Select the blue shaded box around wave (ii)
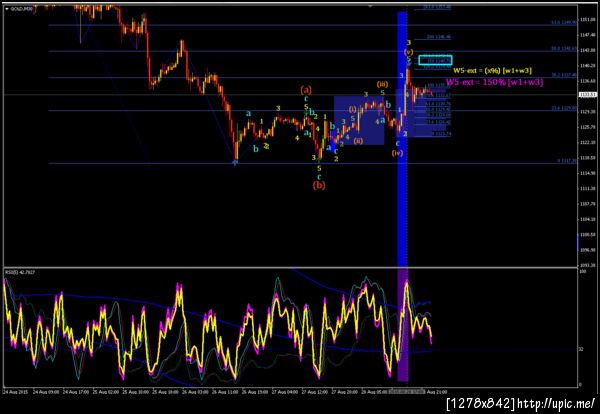This screenshot has height=414, width=600. point(359,120)
